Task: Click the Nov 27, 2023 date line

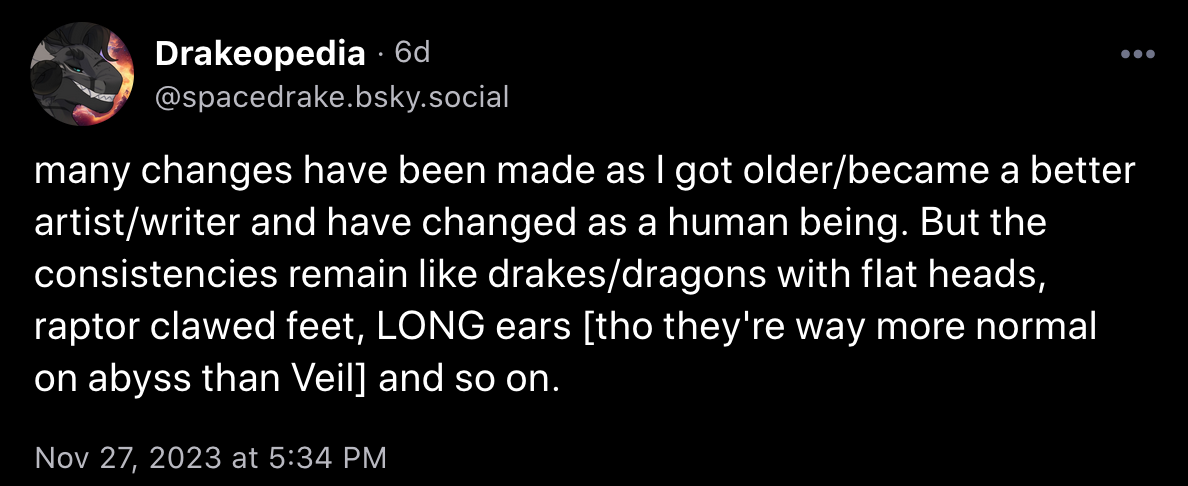Action: (211, 458)
